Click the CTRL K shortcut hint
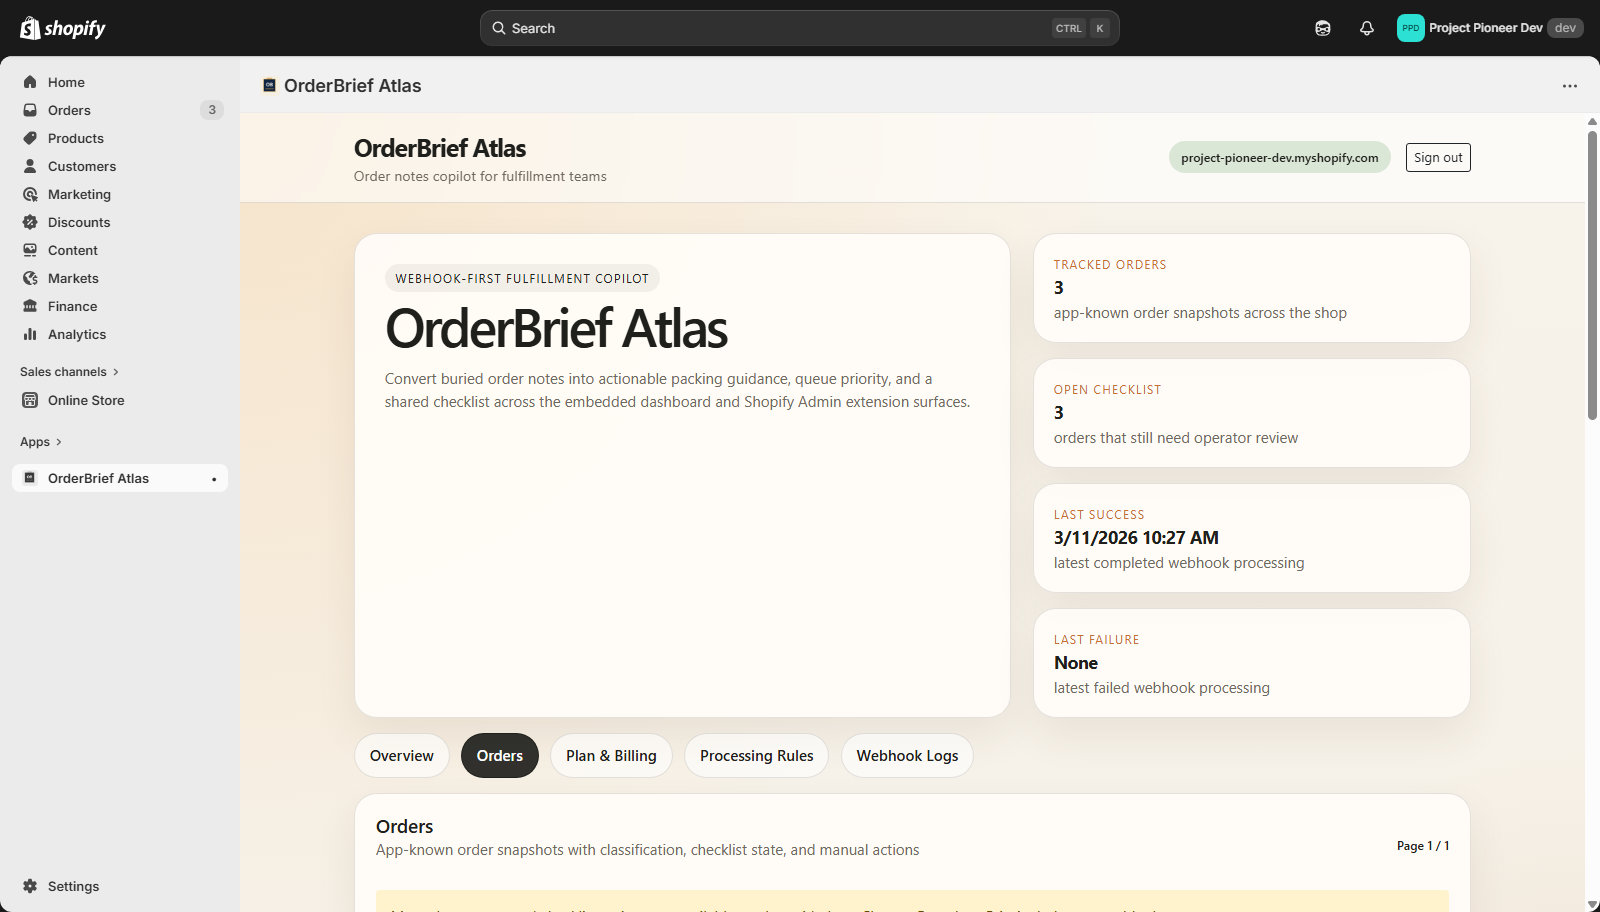Viewport: 1600px width, 912px height. click(1081, 28)
